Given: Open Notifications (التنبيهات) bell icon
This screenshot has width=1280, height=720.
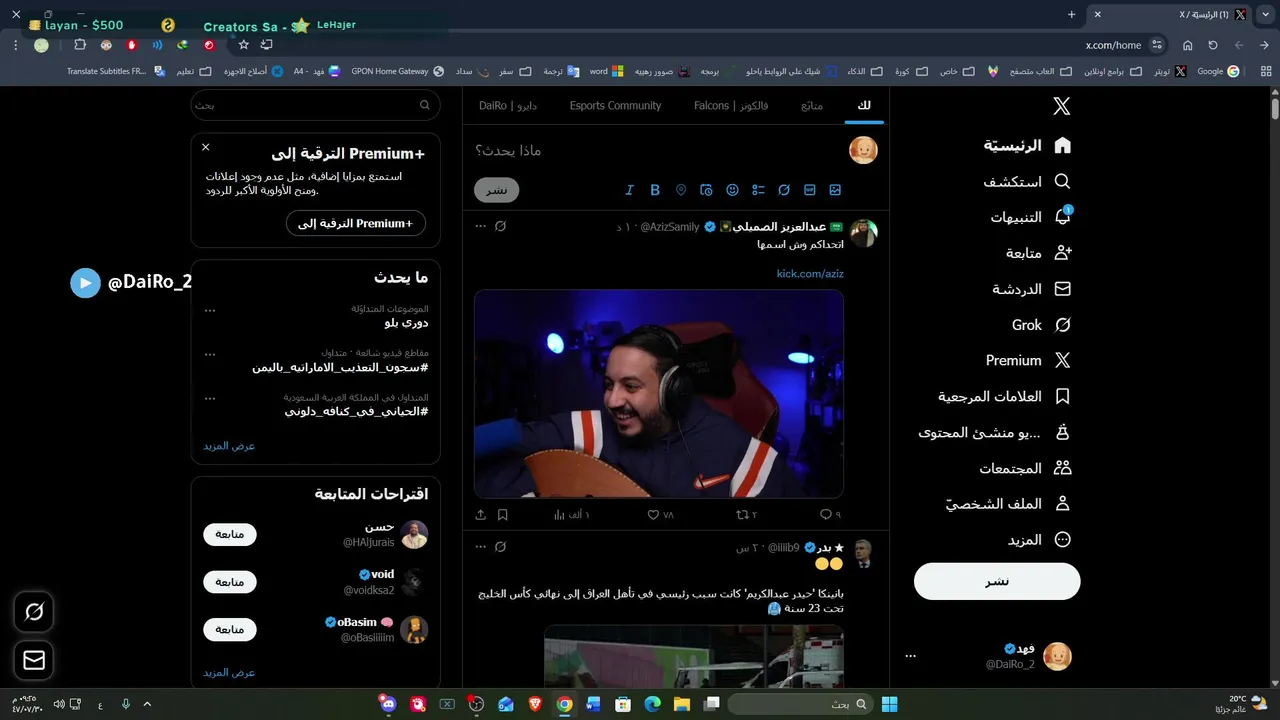Looking at the screenshot, I should [1062, 217].
